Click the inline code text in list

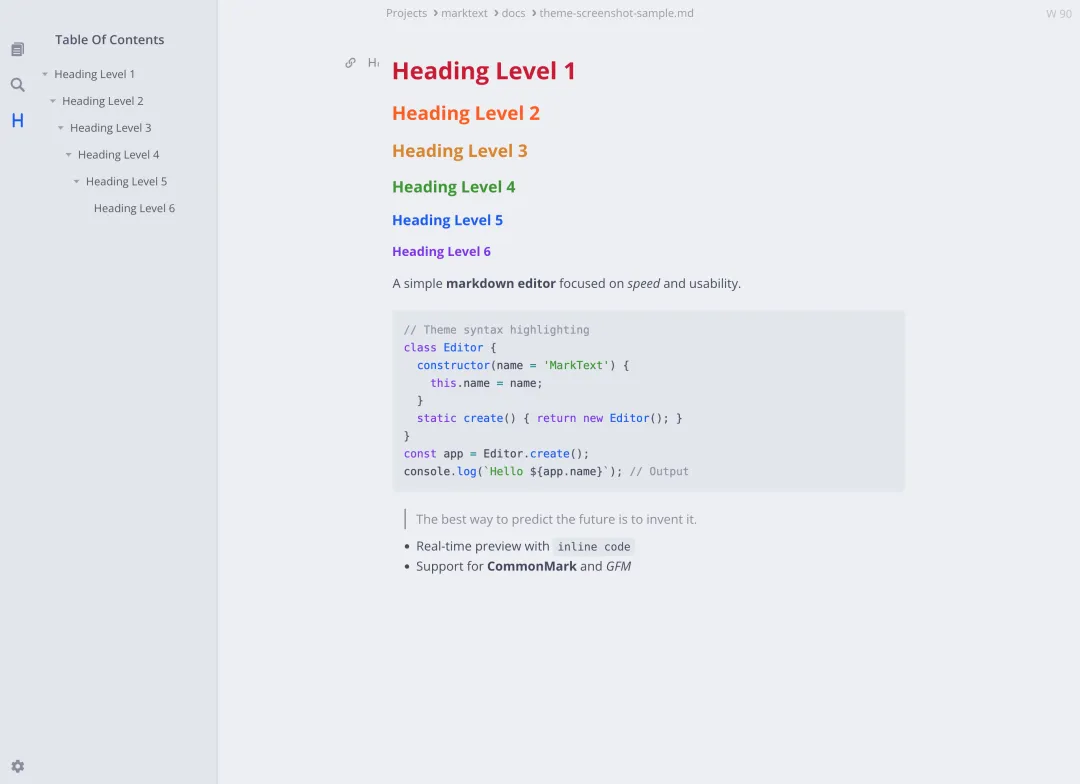[594, 546]
